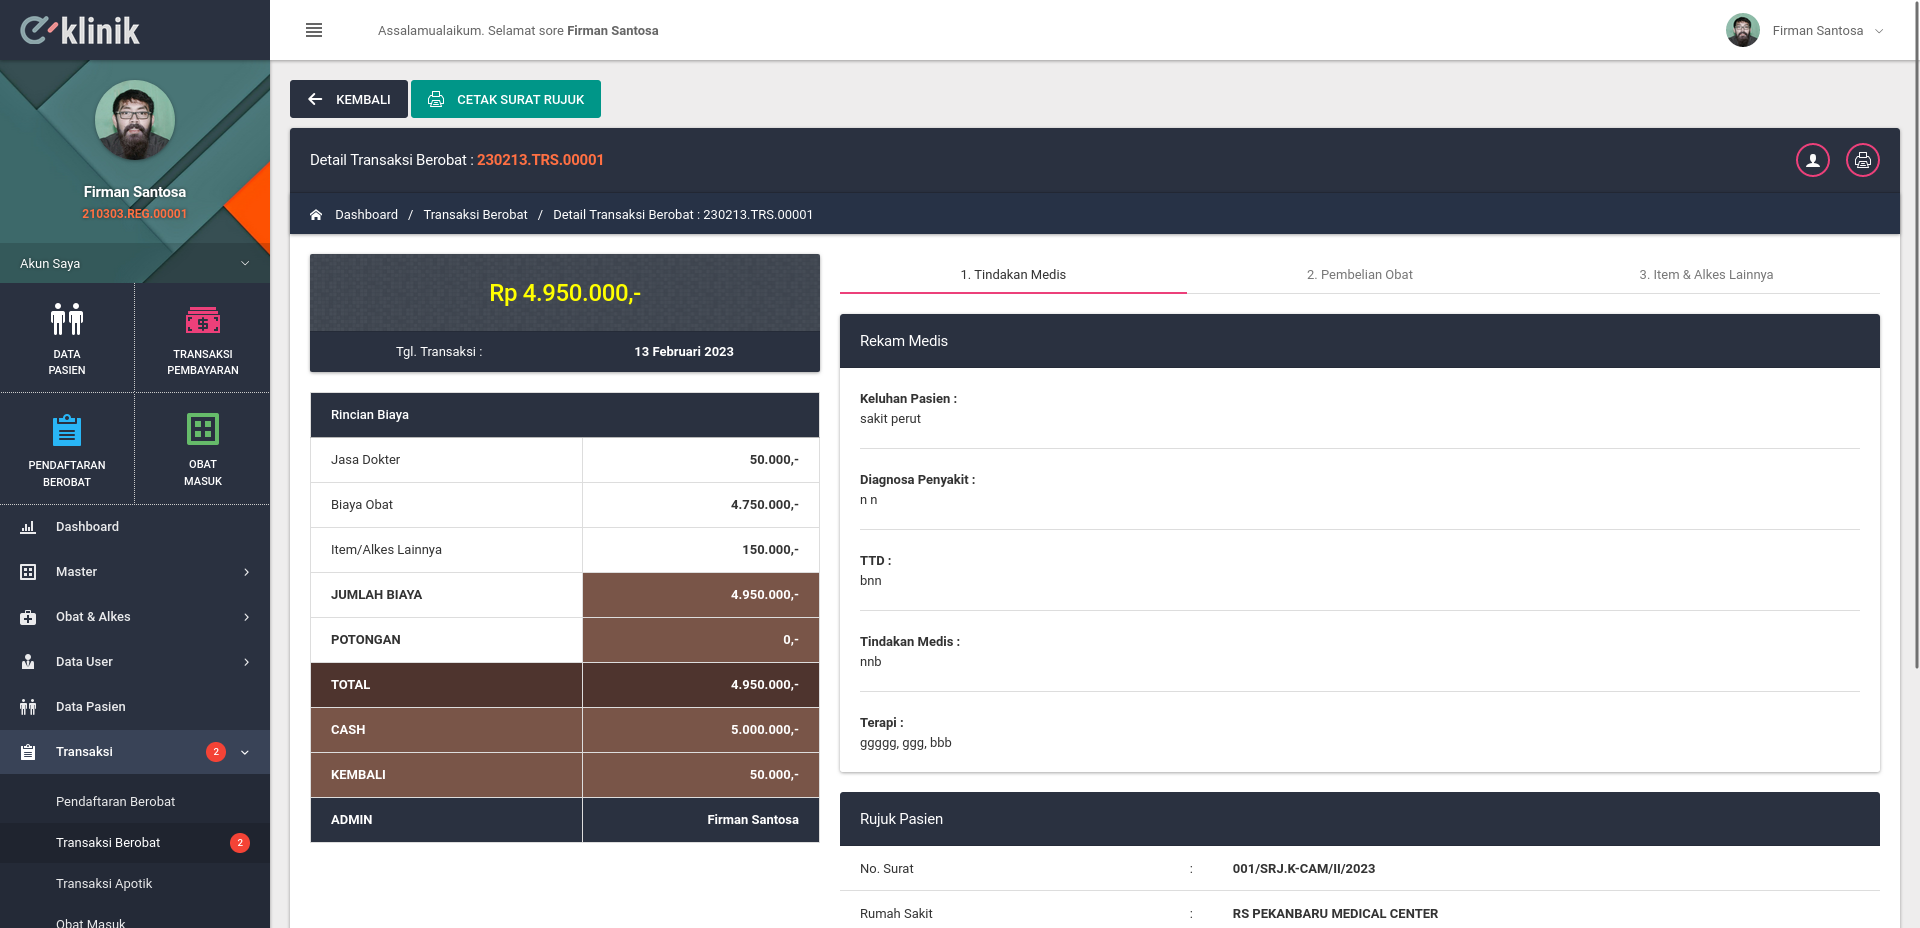1920x928 pixels.
Task: Switch to the Pembelian Obat tab
Action: coord(1359,274)
